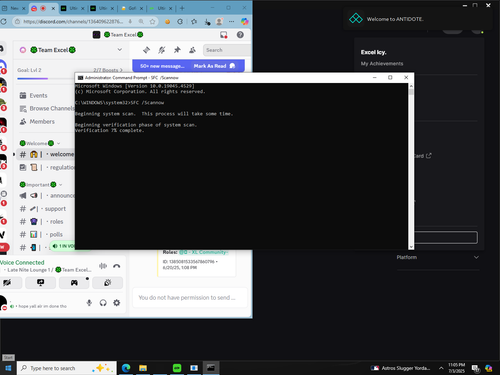Open welcome channel

(46, 154)
